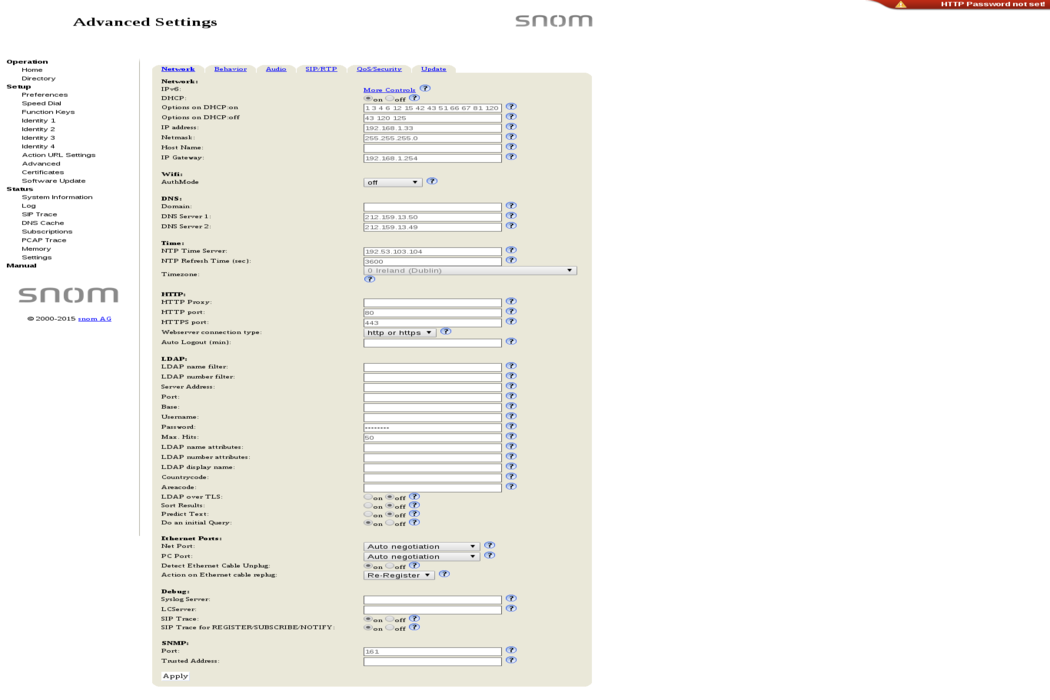
Task: Open the QoS/Security tab
Action: click(379, 69)
